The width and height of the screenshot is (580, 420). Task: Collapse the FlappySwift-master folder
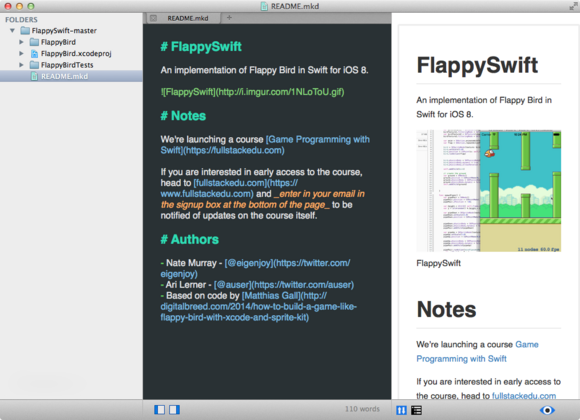(12, 30)
